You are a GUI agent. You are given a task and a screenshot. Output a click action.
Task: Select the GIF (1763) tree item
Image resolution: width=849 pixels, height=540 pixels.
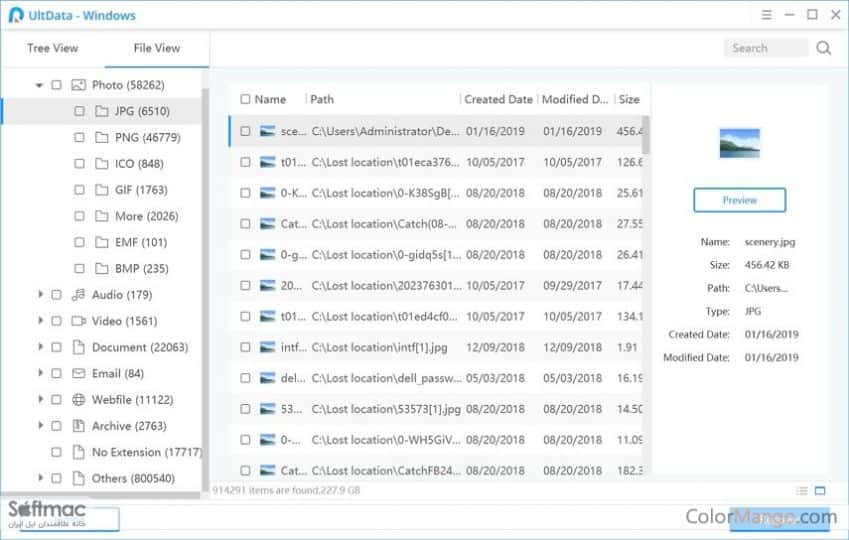pos(141,190)
